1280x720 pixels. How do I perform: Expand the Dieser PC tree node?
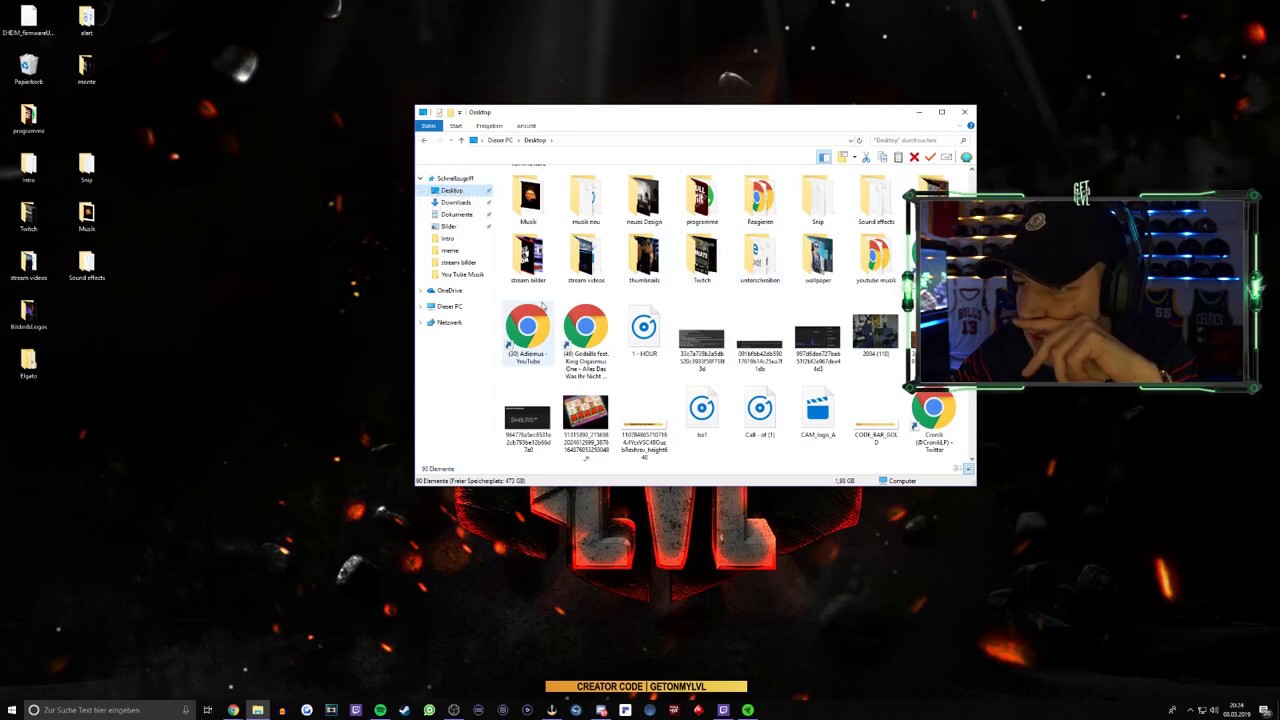(x=420, y=306)
